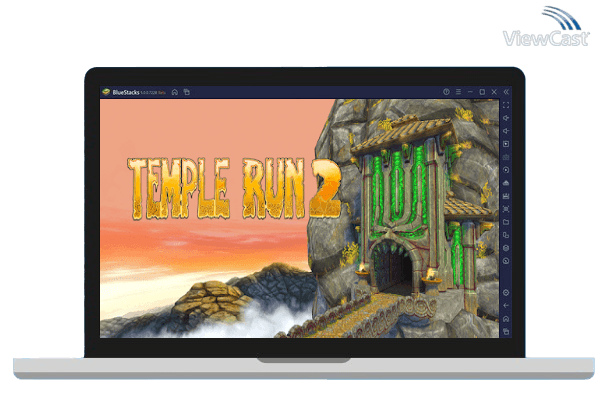Click the Android back arrow icon
The width and height of the screenshot is (602, 414).
506,306
